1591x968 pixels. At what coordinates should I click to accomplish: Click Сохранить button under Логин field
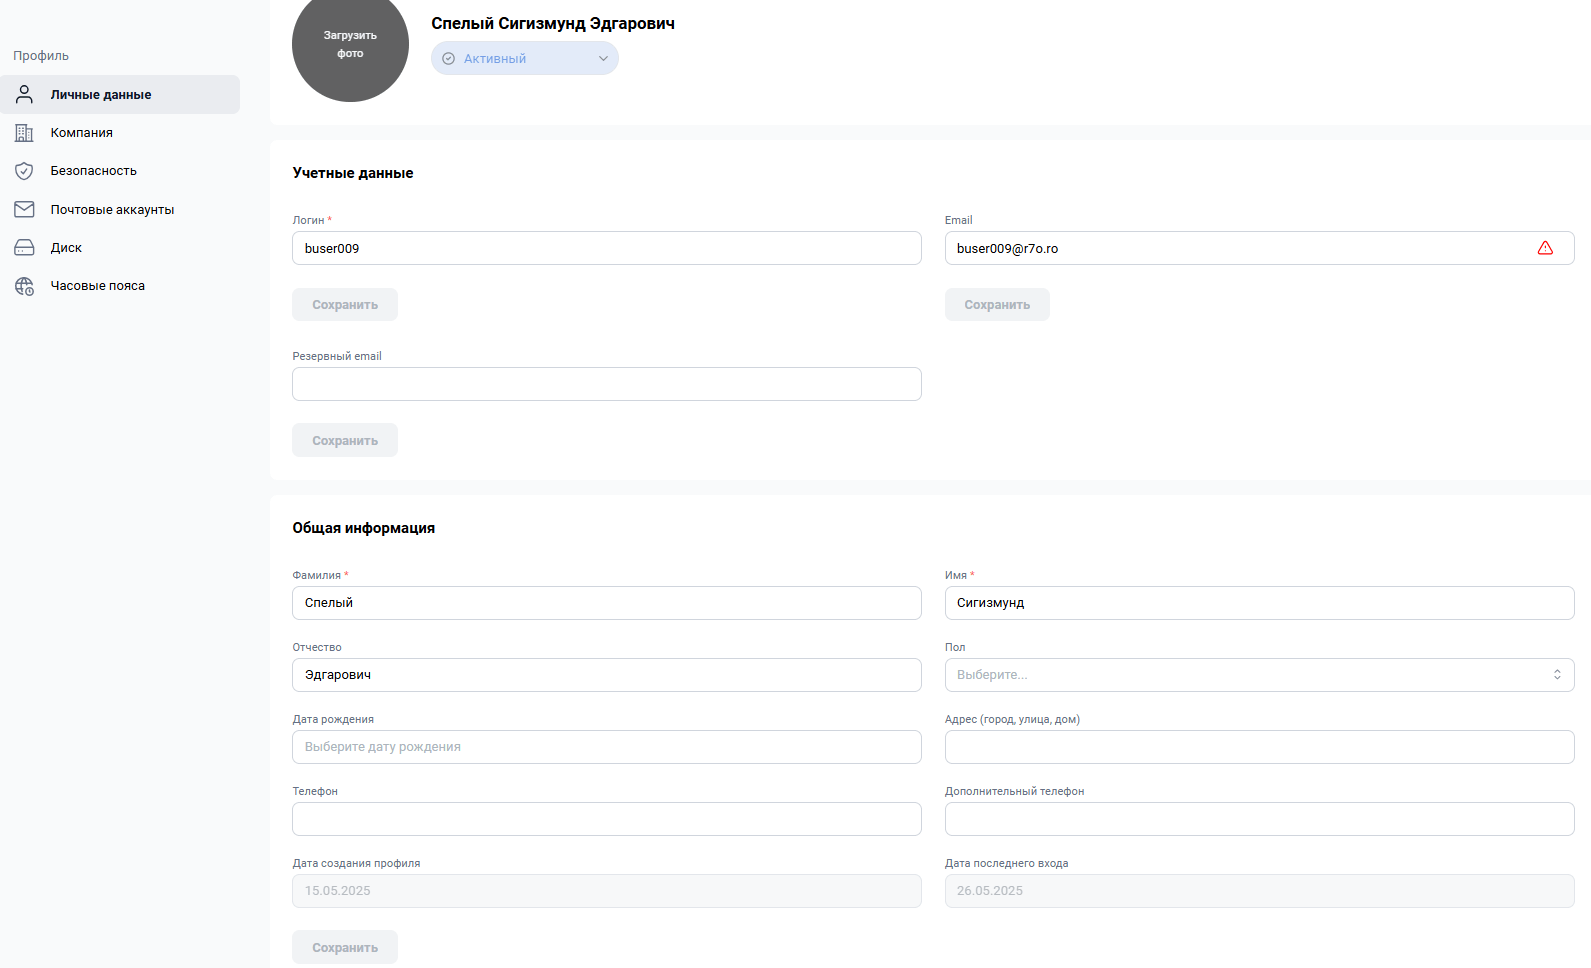tap(345, 305)
